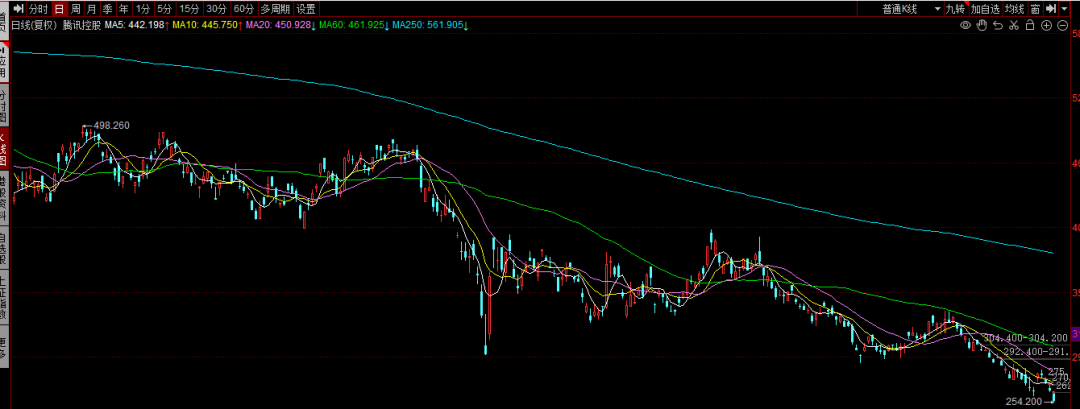Viewport: 1080px width, 409px height.
Task: Click the collapse arrow left of 分时
Action: [x=19, y=9]
